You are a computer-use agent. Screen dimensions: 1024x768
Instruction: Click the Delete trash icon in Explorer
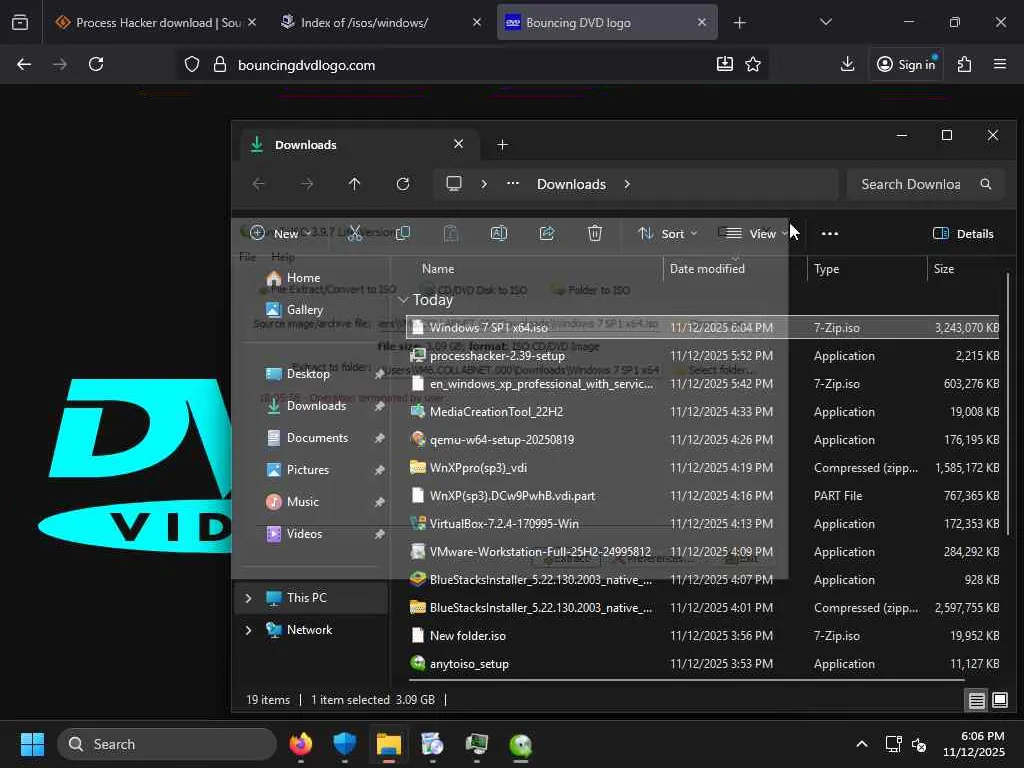tap(594, 233)
